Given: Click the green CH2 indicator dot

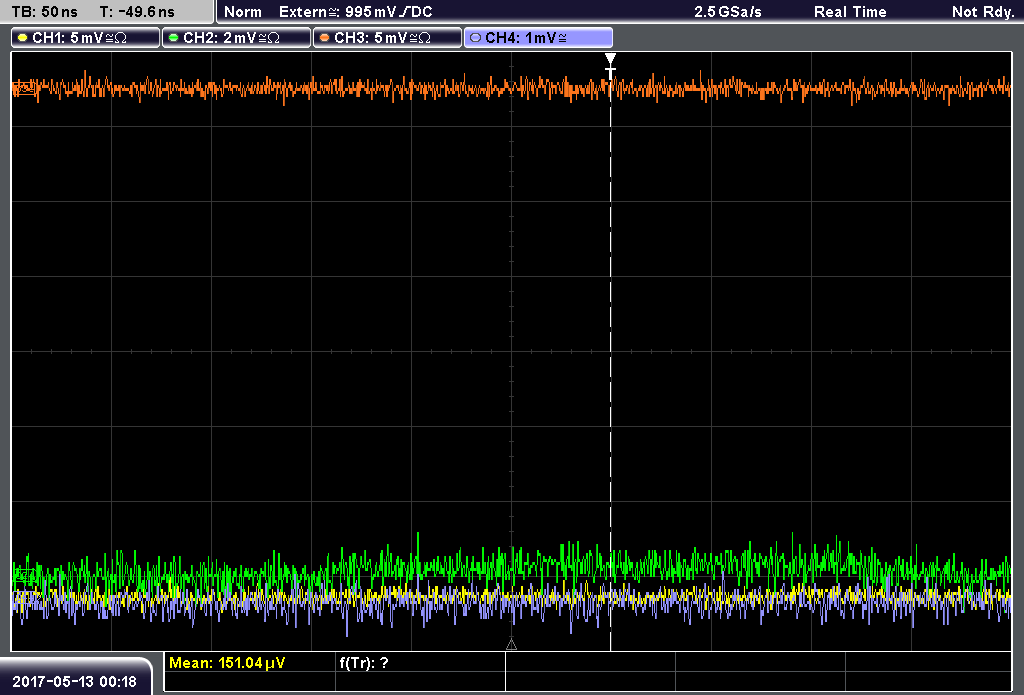Looking at the screenshot, I should [174, 38].
